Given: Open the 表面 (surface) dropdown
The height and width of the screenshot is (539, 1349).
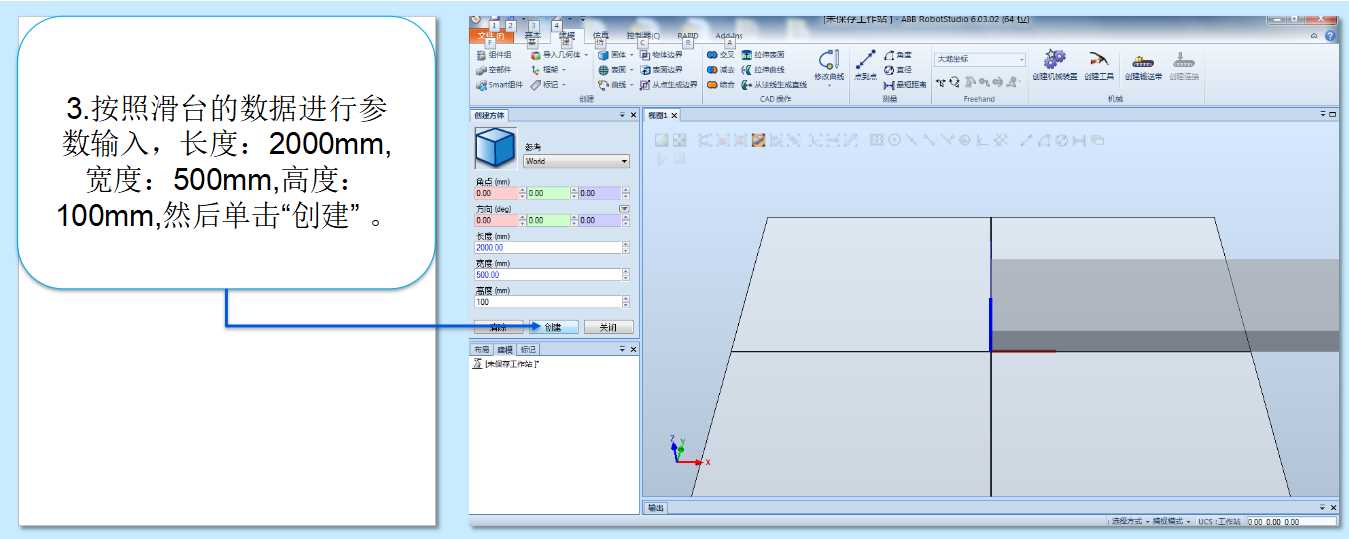Looking at the screenshot, I should [x=615, y=70].
